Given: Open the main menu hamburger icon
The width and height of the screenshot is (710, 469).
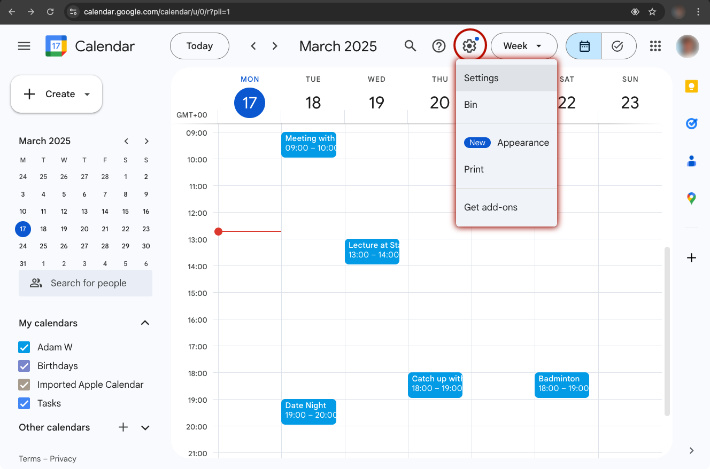Looking at the screenshot, I should point(24,46).
